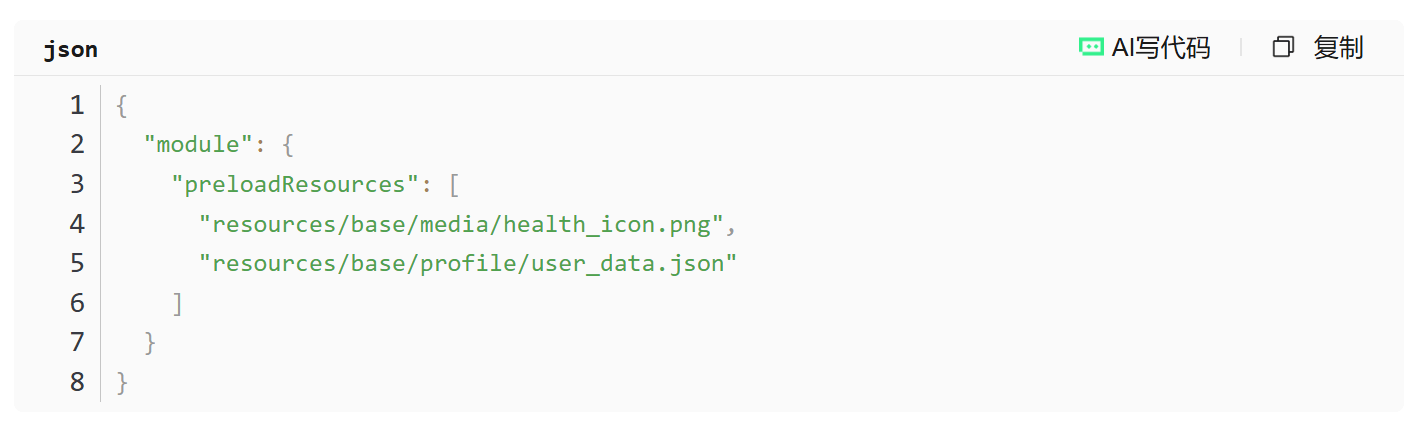Screen dimensions: 1418x432
Task: Click line number 5 in gutter
Action: (x=77, y=263)
